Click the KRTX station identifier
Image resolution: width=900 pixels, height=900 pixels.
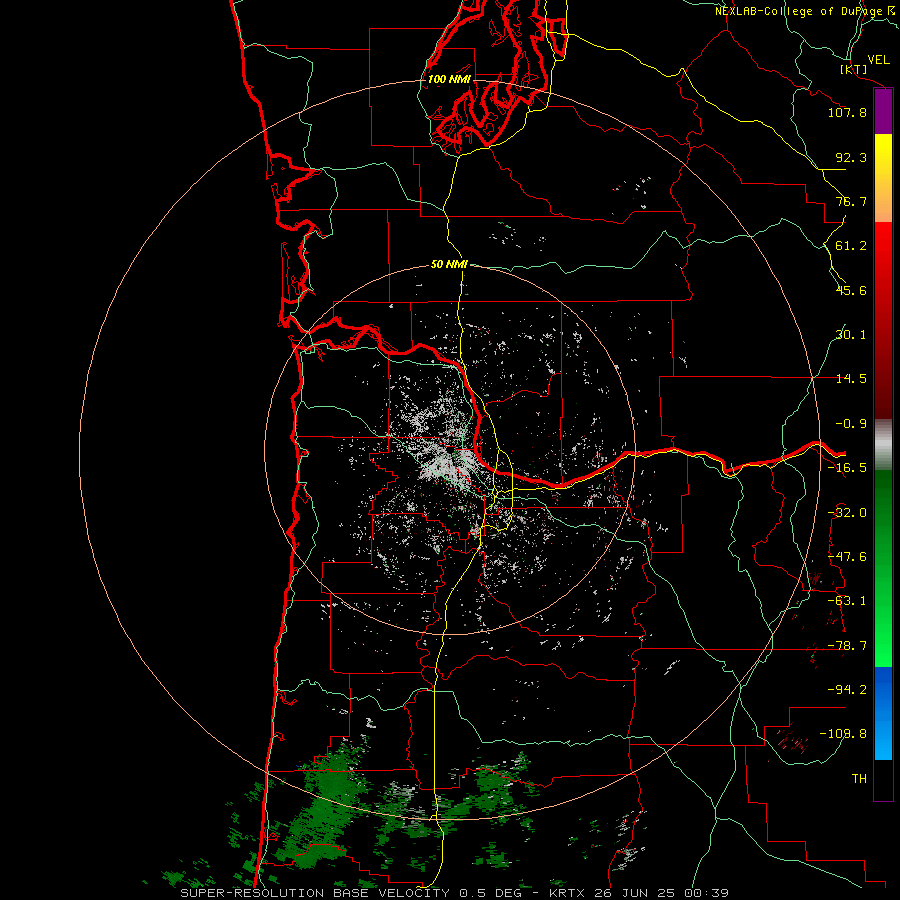click(x=567, y=893)
